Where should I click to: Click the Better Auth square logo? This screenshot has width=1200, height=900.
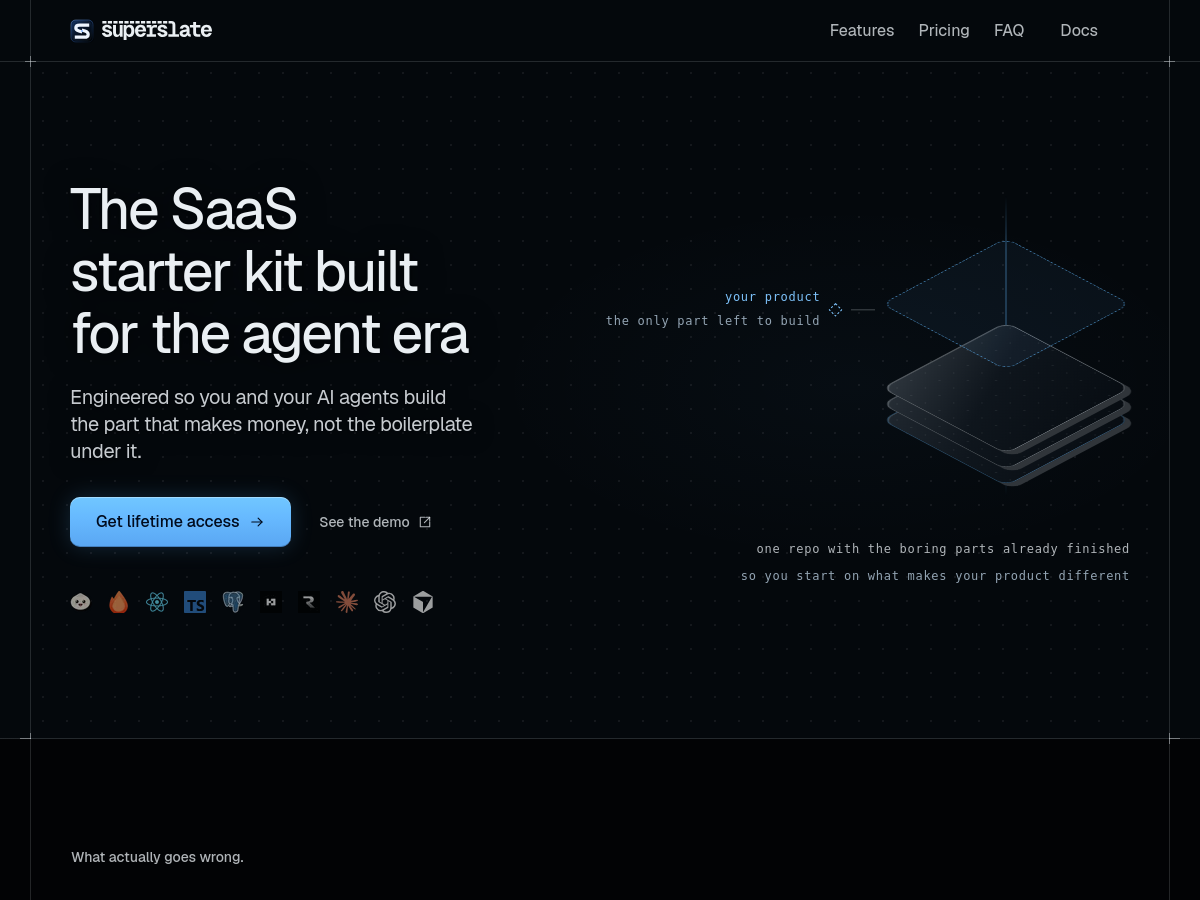tap(271, 602)
